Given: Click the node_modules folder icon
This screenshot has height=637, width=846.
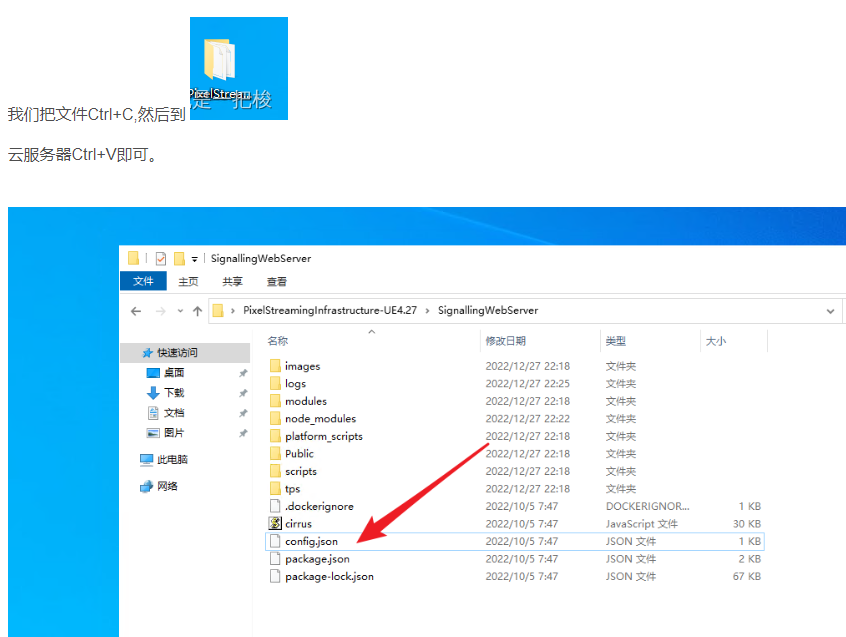Looking at the screenshot, I should coord(275,419).
